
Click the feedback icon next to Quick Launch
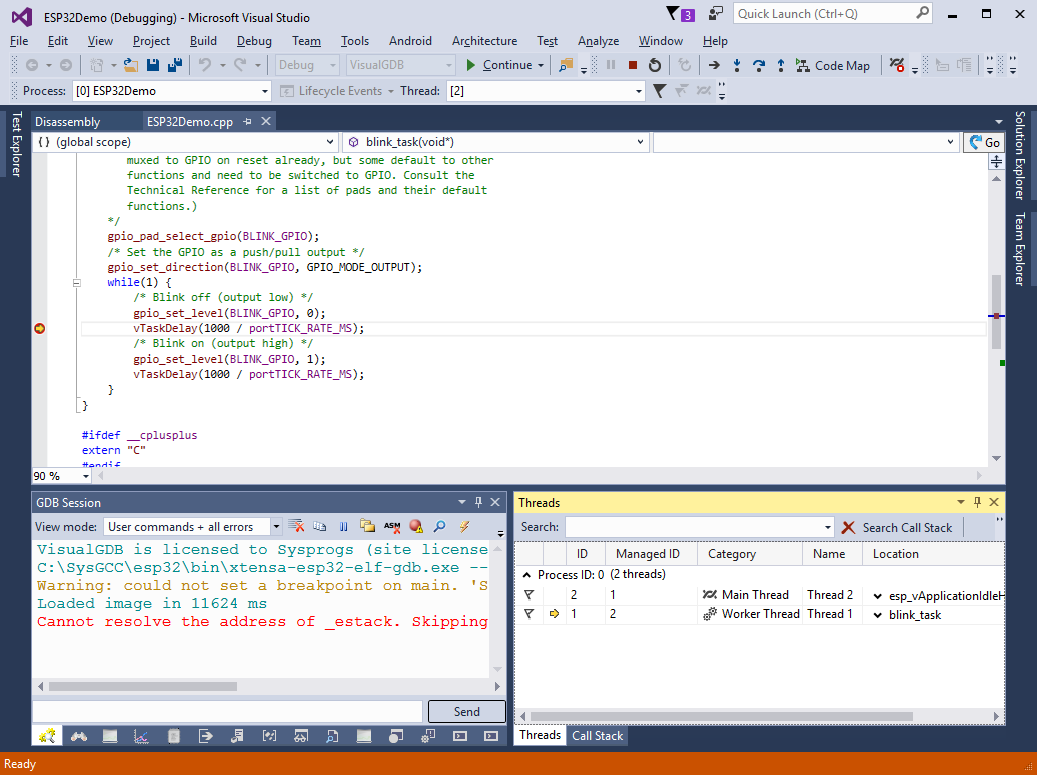tap(715, 14)
